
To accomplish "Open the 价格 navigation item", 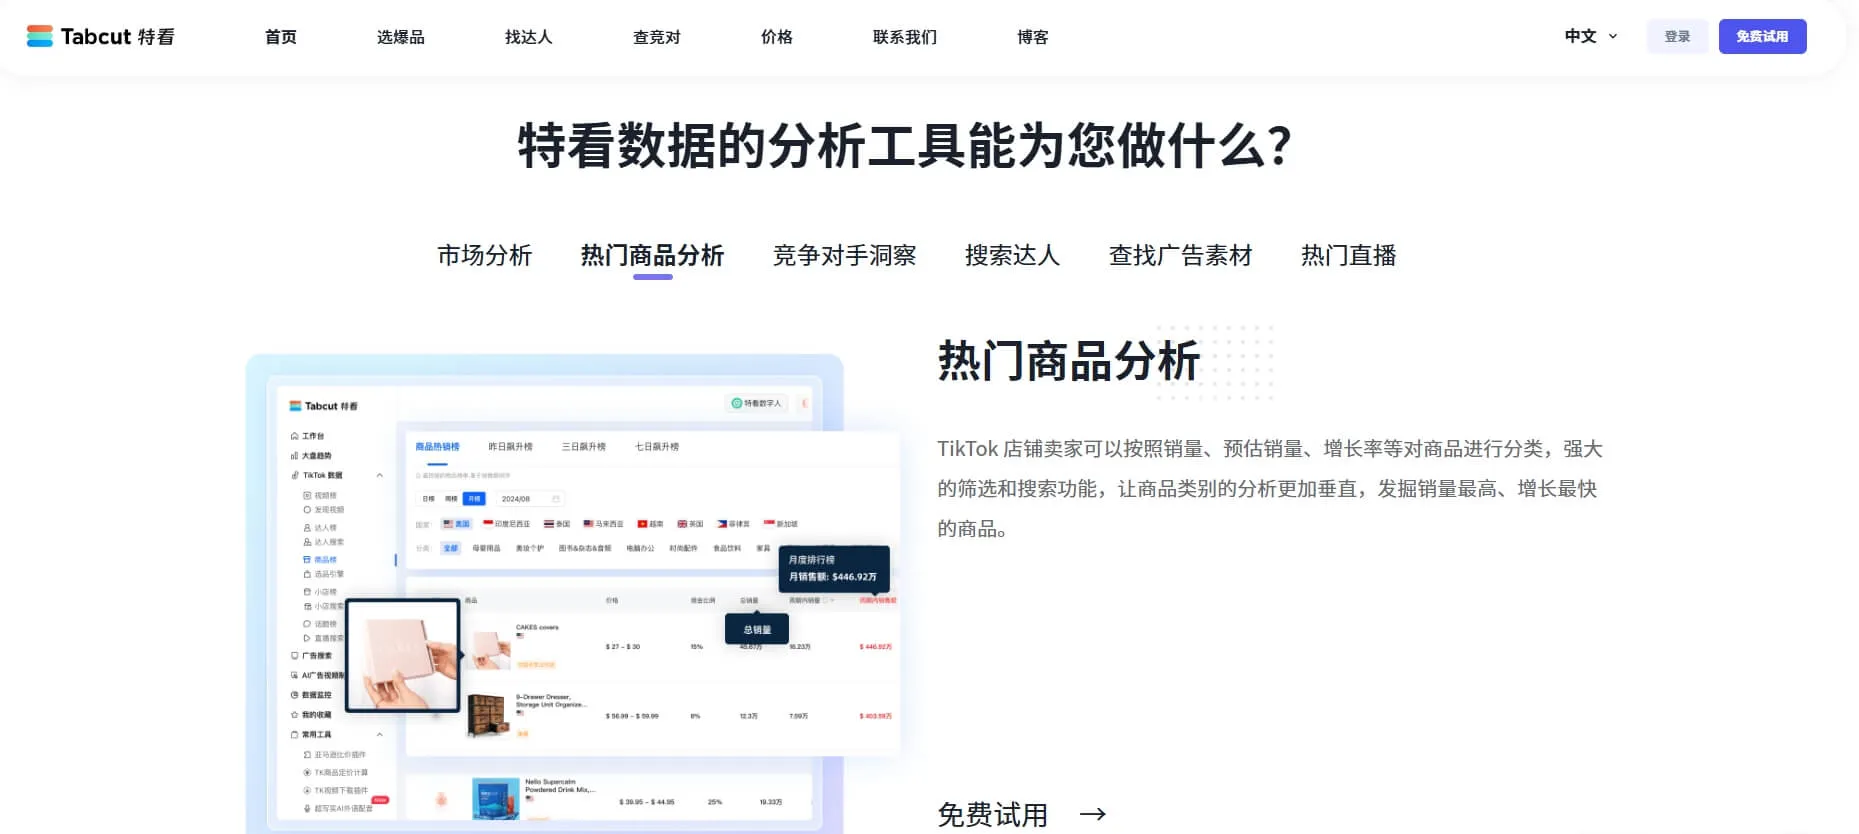I will click(777, 37).
